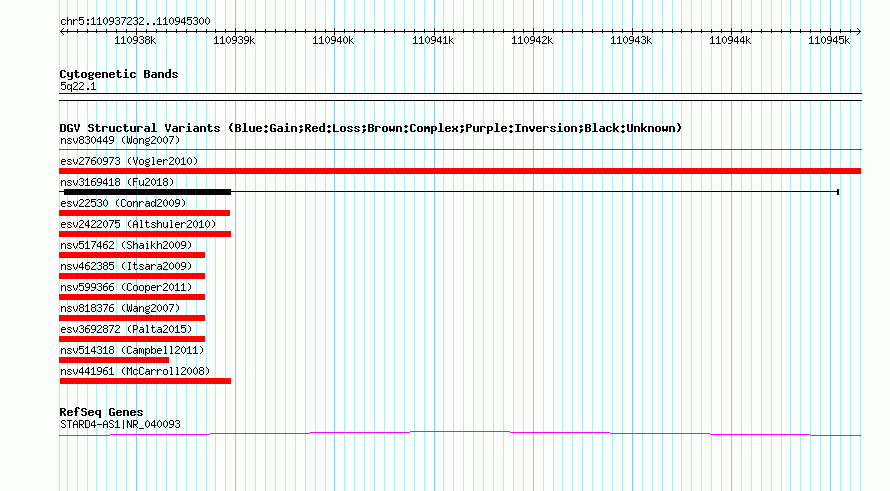Click the chr5:110937232..110945300 coordinates label

point(135,21)
